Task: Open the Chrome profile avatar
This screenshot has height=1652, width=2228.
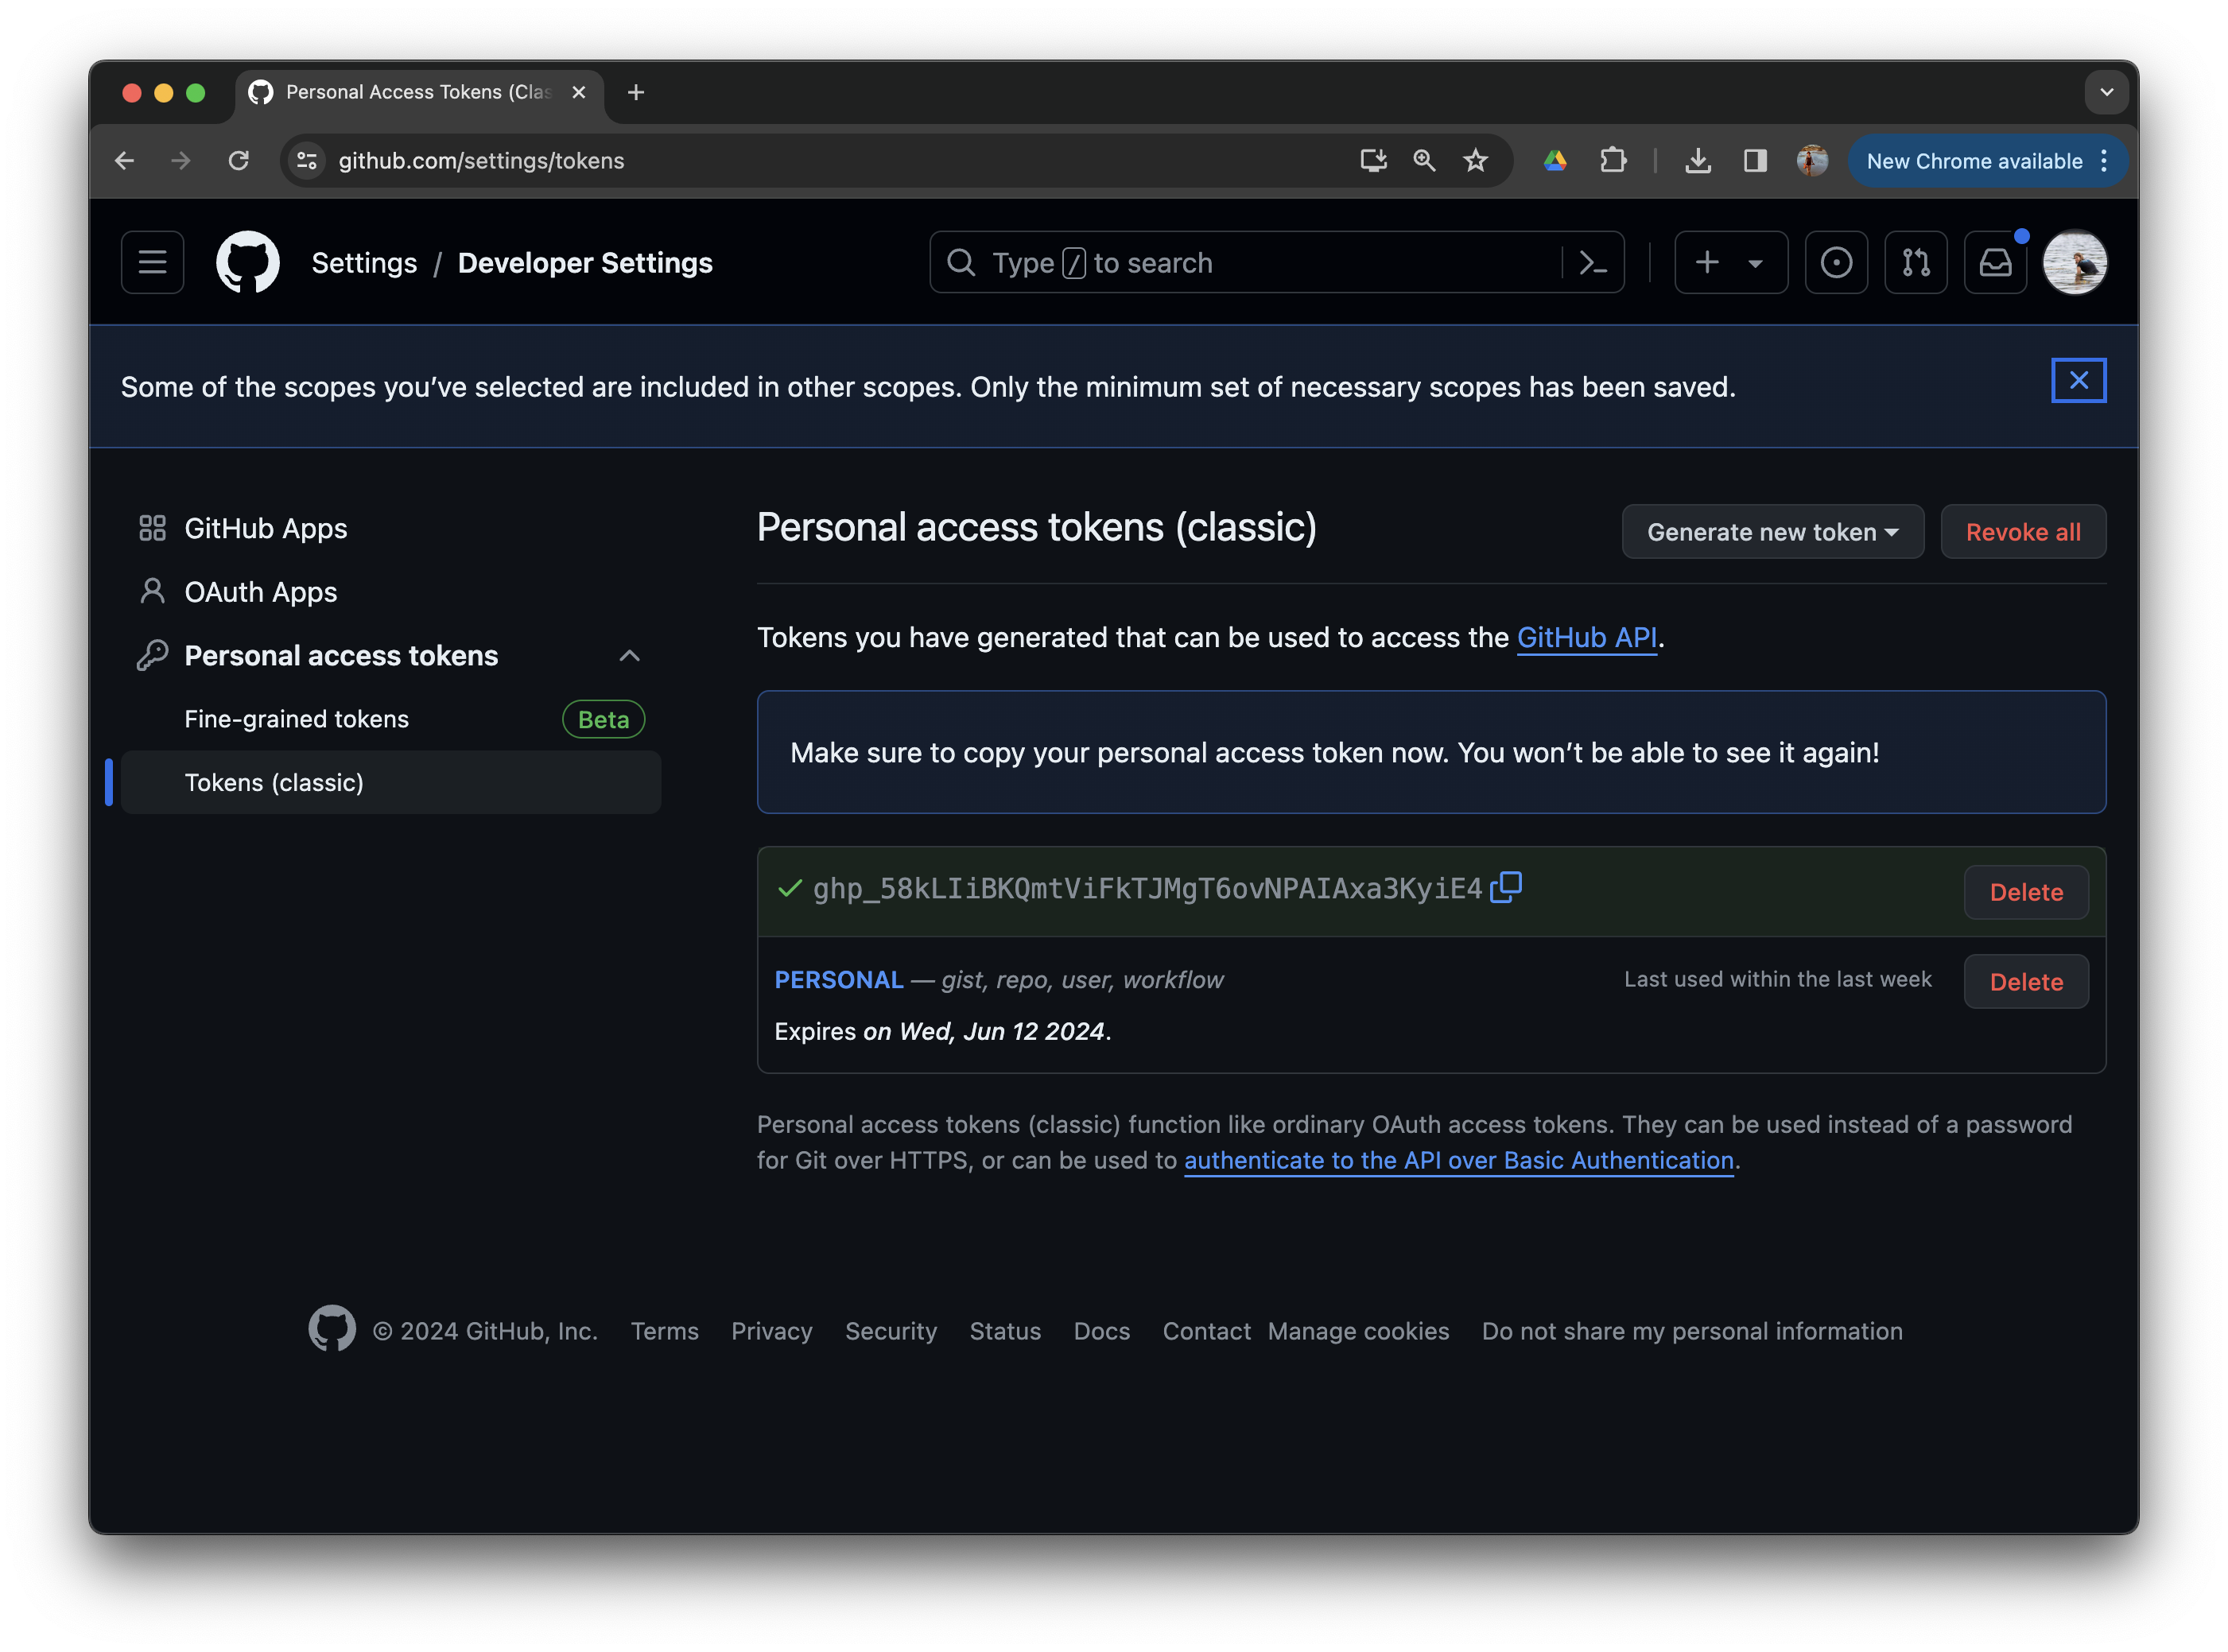Action: click(1812, 161)
